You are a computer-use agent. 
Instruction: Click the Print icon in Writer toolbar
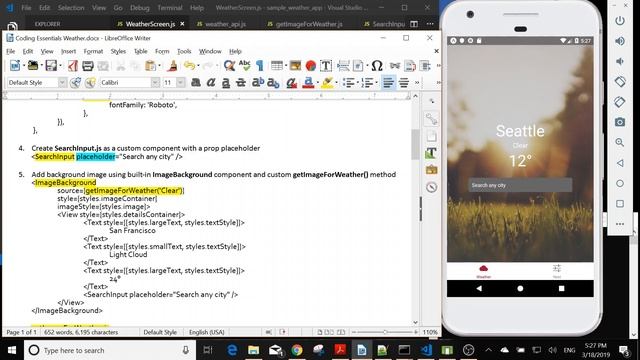pos(88,66)
